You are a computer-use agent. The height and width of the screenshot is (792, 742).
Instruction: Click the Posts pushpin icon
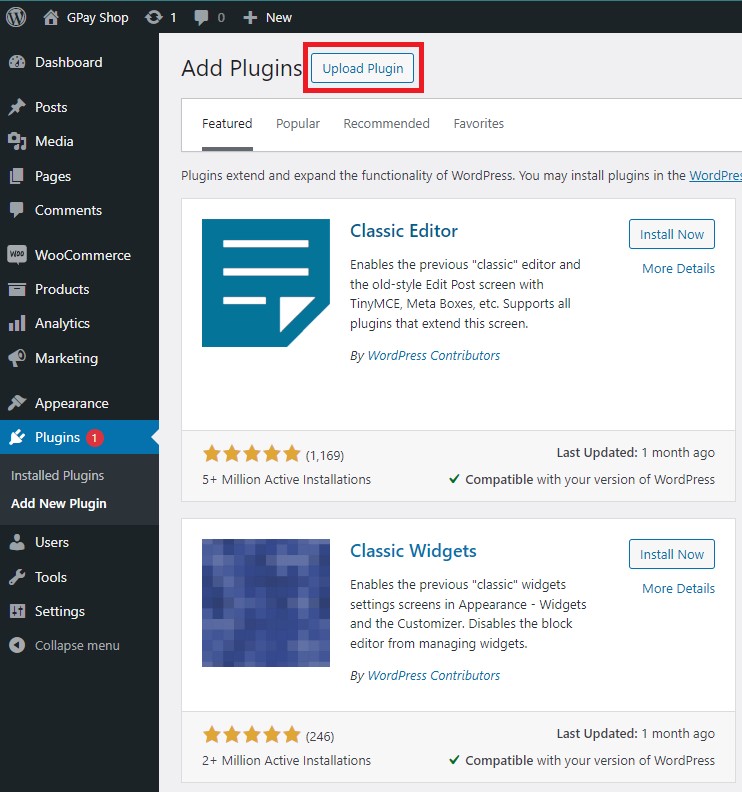pos(17,107)
